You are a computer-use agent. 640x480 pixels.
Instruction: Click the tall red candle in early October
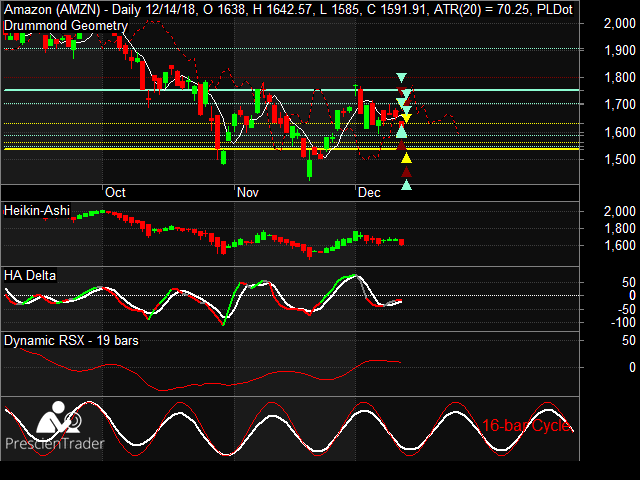[142, 76]
